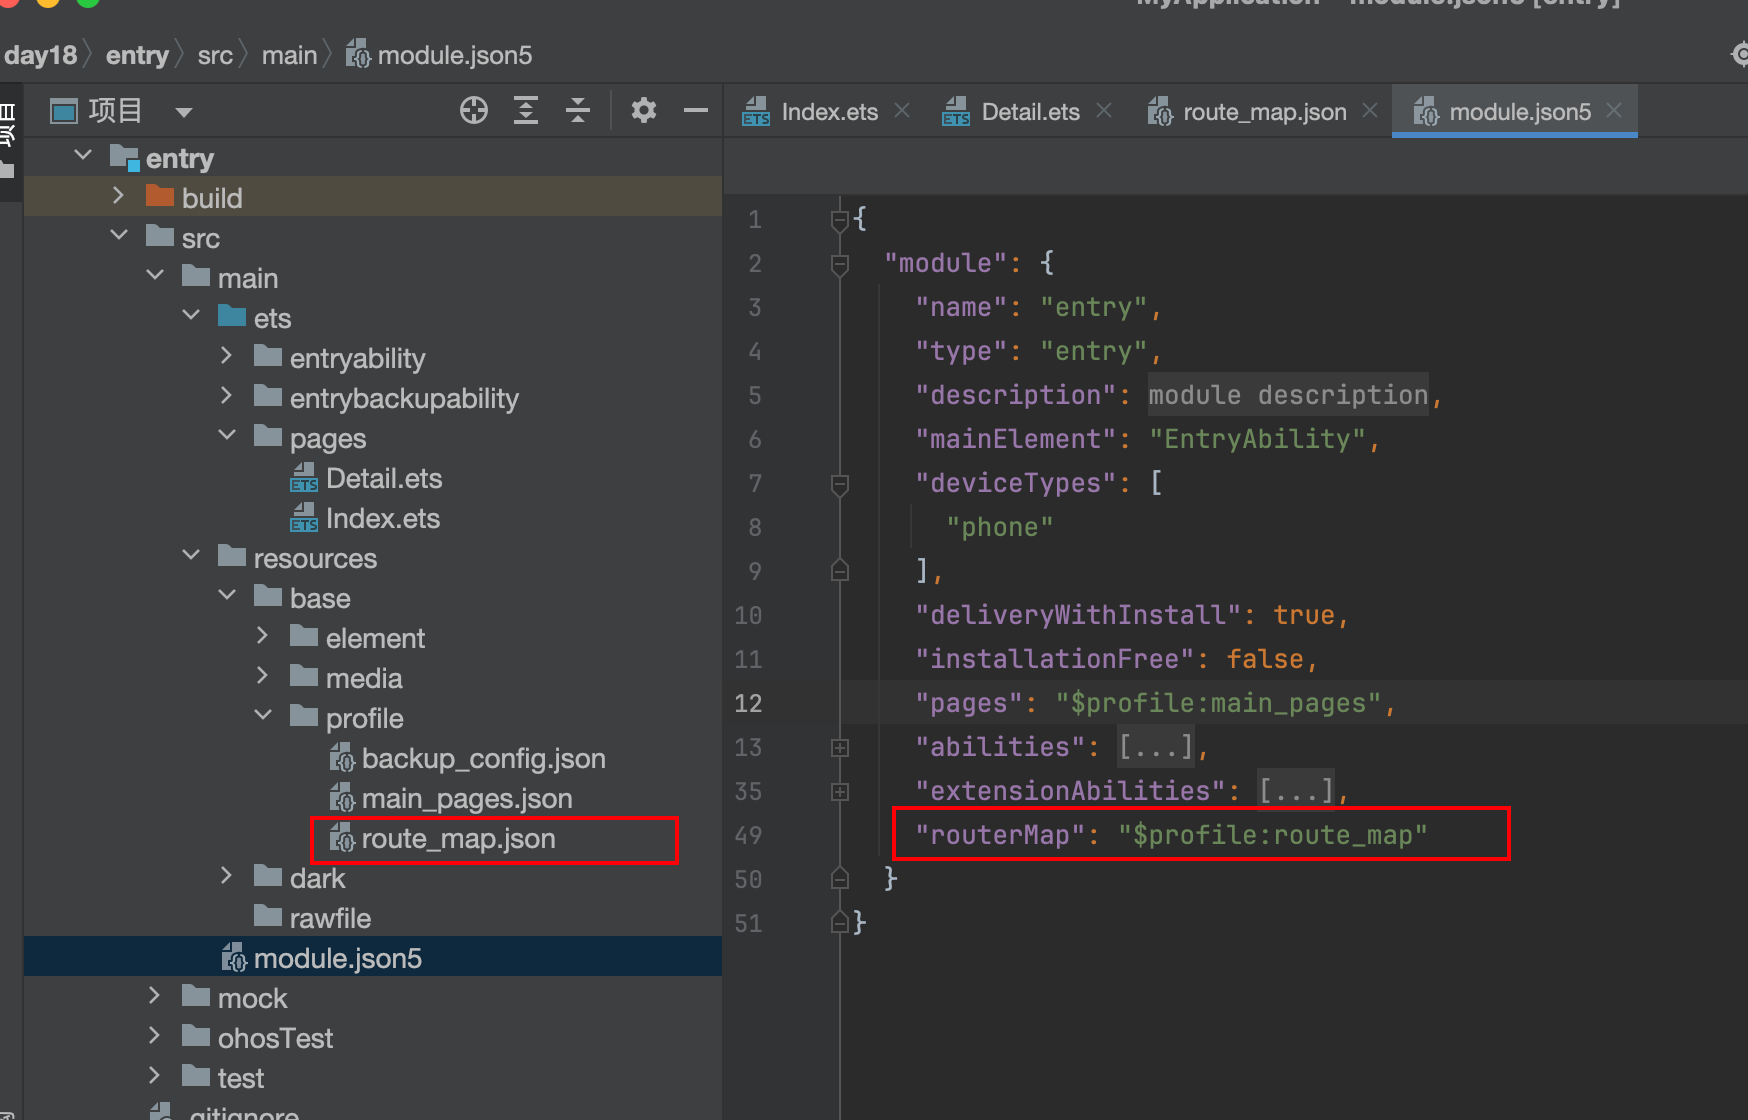Image resolution: width=1748 pixels, height=1120 pixels.
Task: Open project panel settings gear
Action: coord(644,110)
